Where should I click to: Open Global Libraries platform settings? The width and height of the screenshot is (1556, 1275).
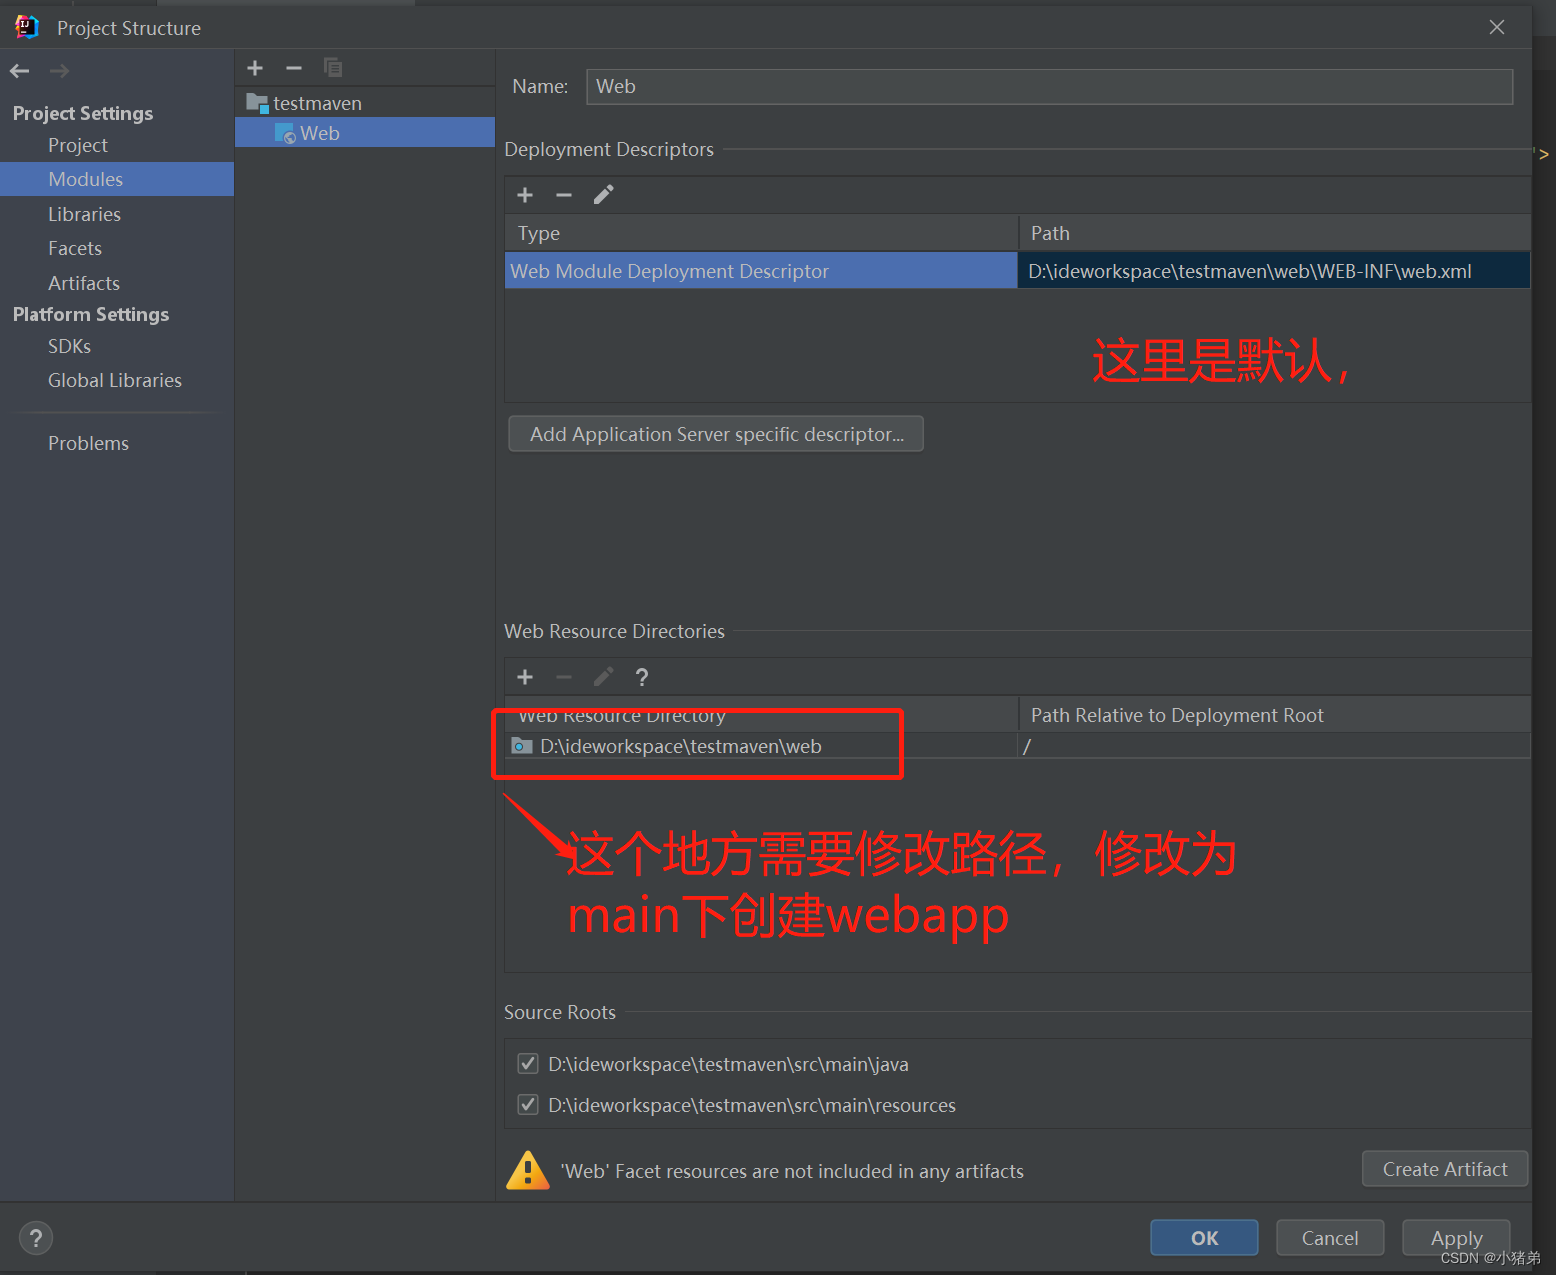117,380
